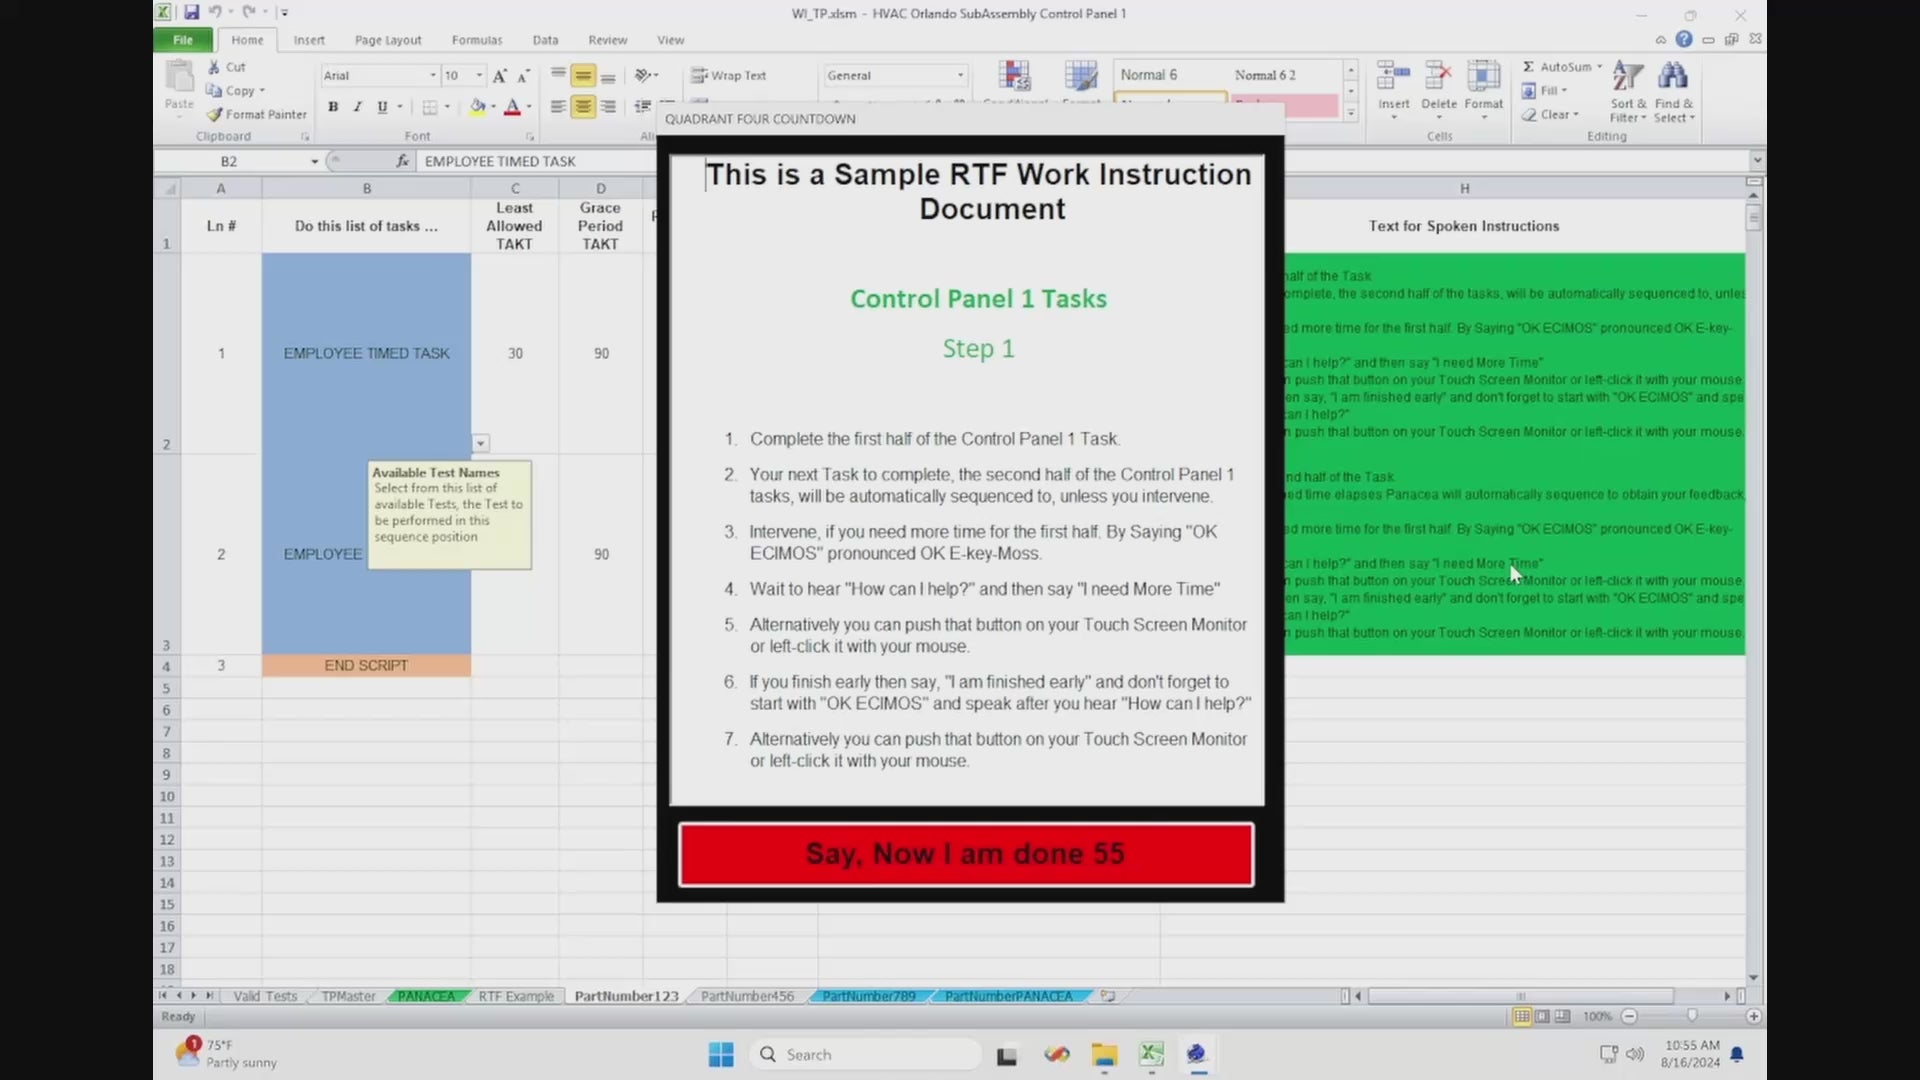Screen dimensions: 1920x1080
Task: Click the Top Align icon
Action: tap(558, 75)
